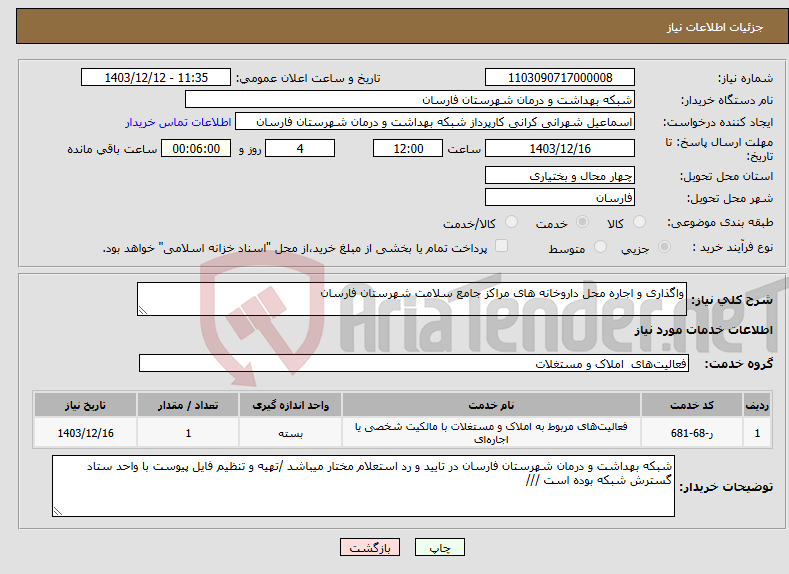Screen dimensions: 789x574
Task: Click the deadline time field 12:00
Action: [408, 148]
